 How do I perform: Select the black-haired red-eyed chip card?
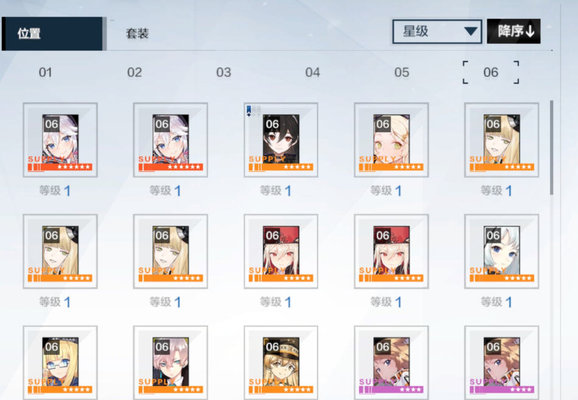pyautogui.click(x=281, y=140)
